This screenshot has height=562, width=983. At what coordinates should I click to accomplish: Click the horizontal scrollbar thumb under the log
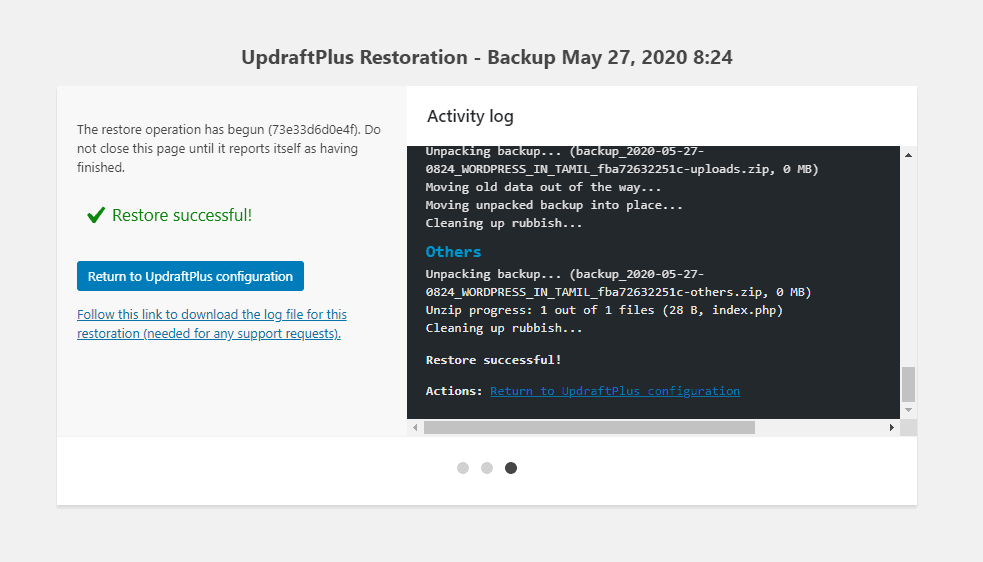[589, 428]
